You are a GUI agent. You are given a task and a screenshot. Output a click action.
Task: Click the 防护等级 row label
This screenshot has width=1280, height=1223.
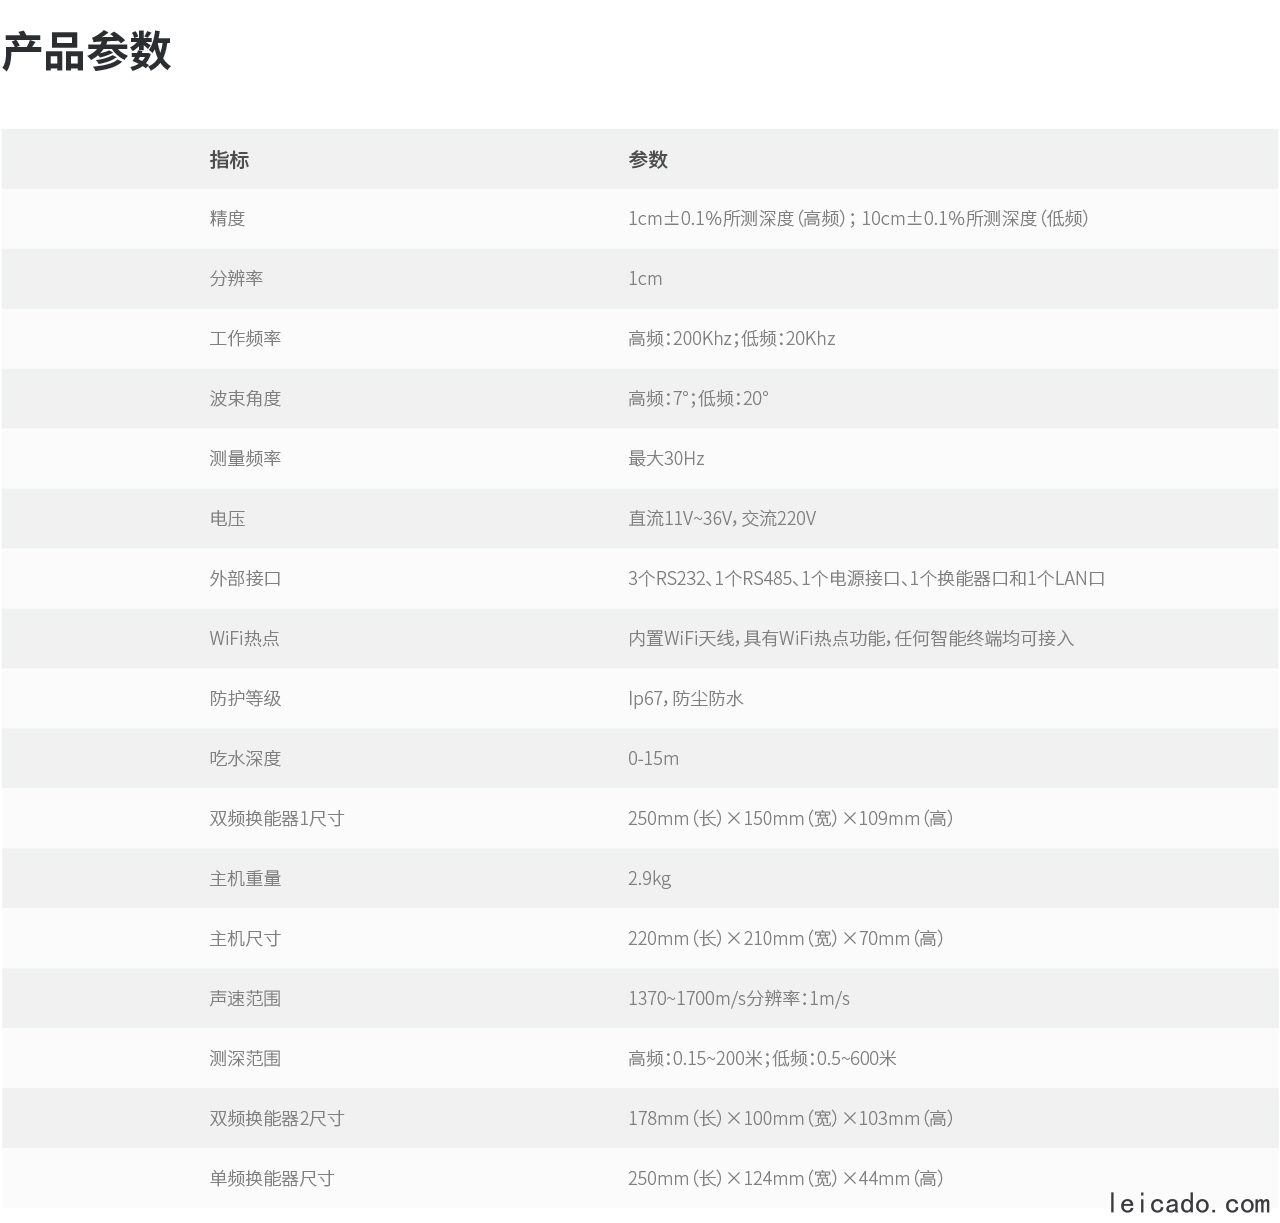click(x=245, y=699)
